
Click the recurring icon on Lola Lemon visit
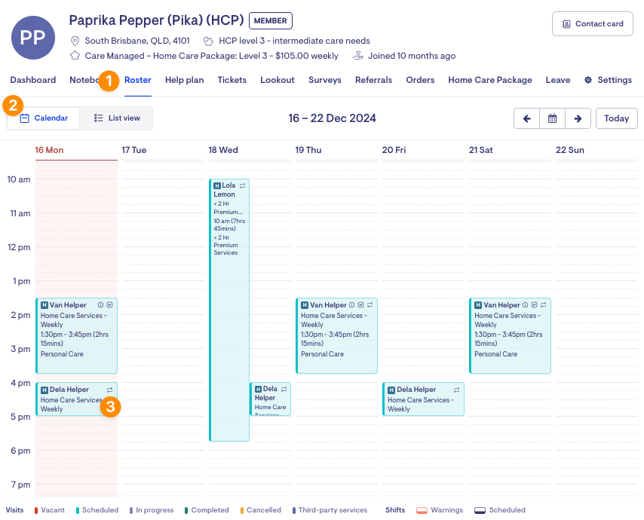243,186
